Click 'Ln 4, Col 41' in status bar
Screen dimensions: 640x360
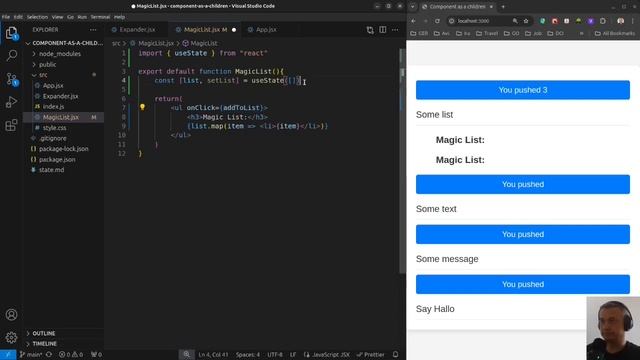coord(213,355)
